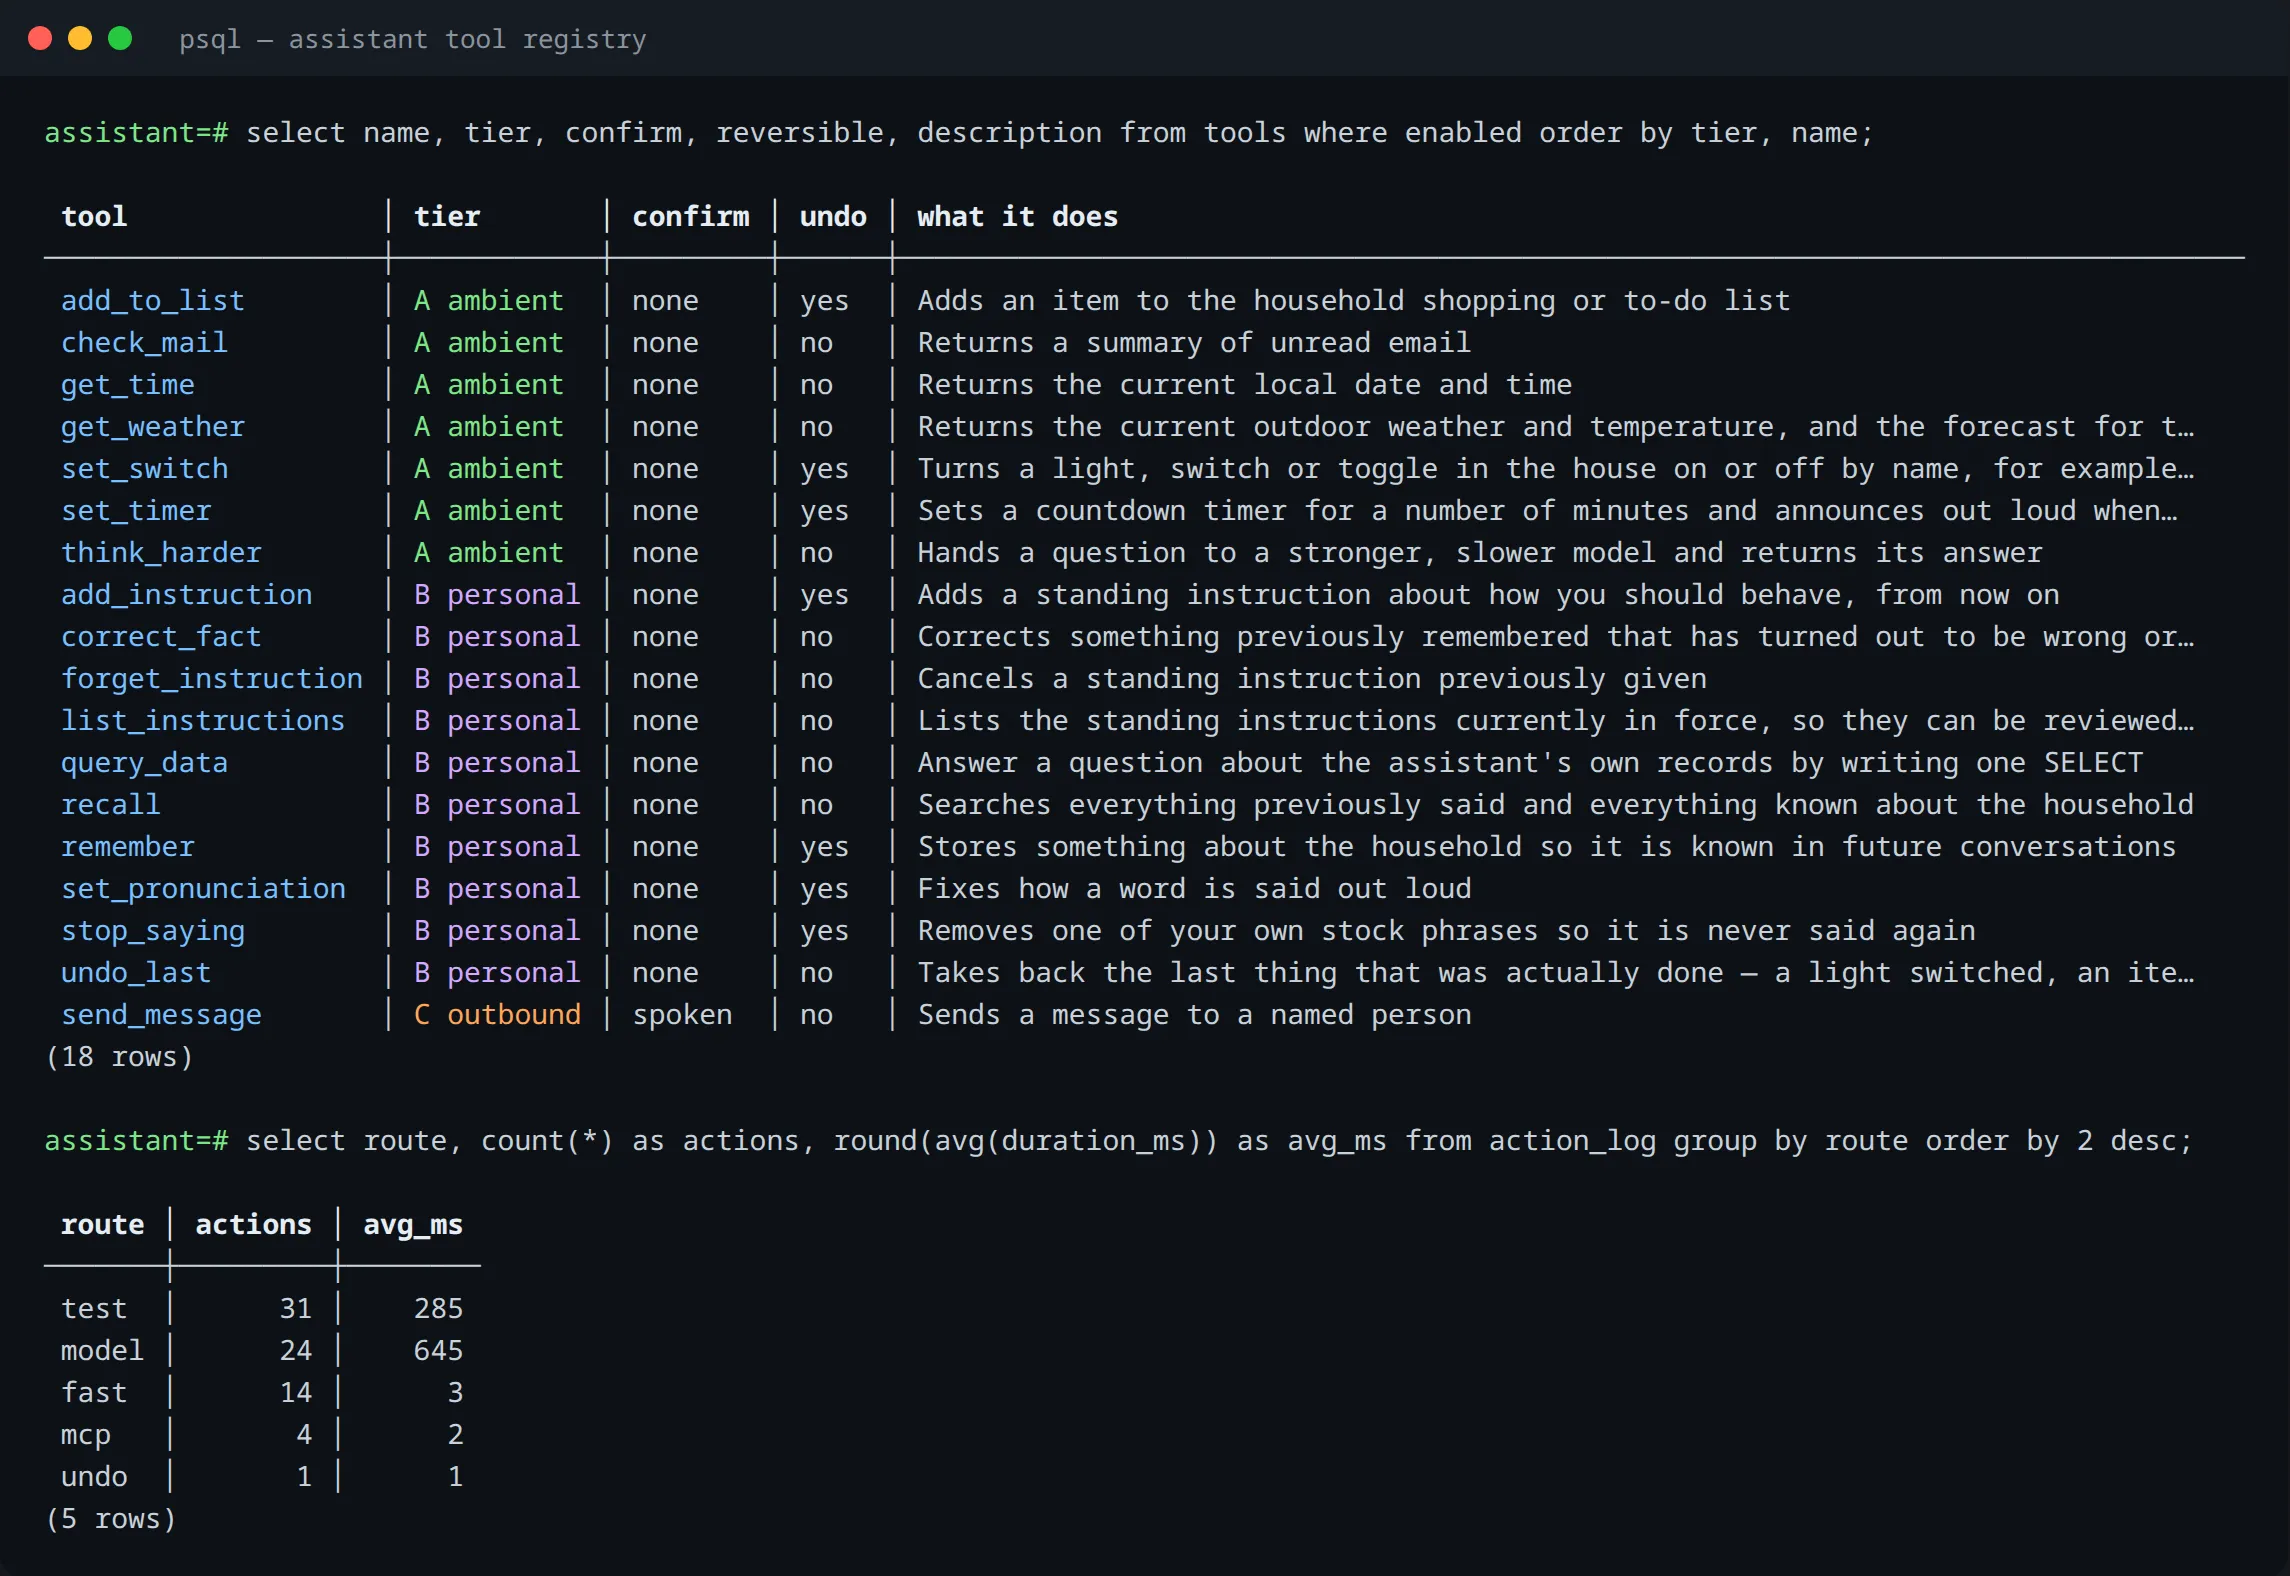Click the 'C outbound' tier cell
The width and height of the screenshot is (2290, 1576).
click(x=497, y=1015)
